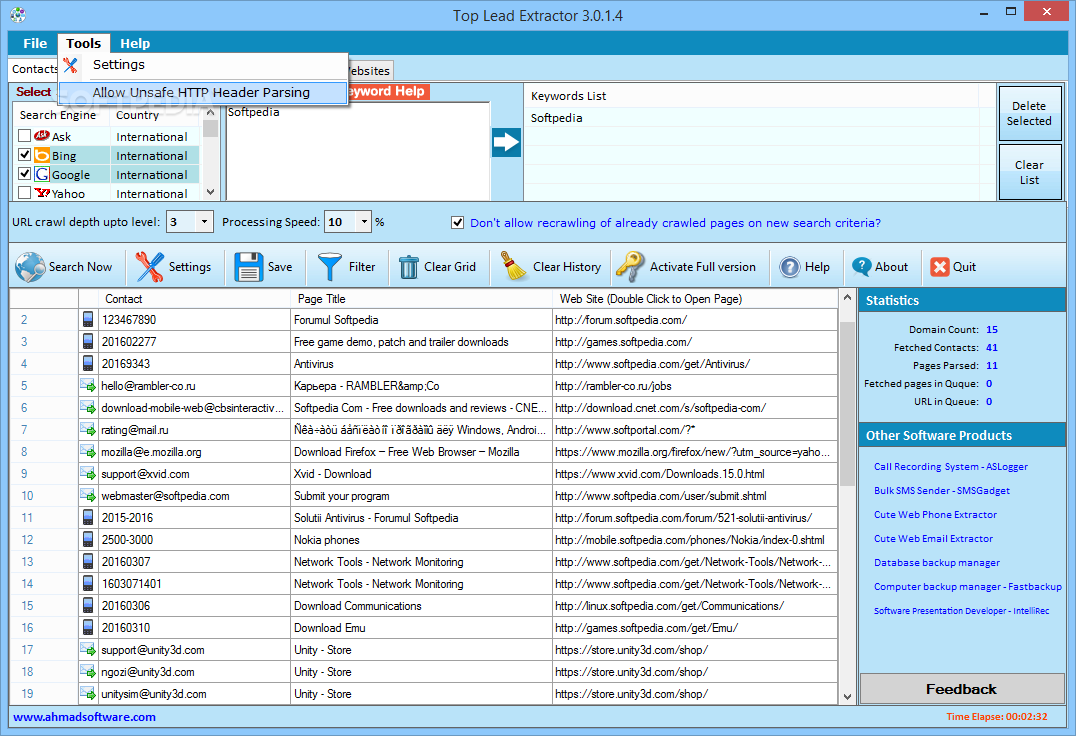Click the Ask search engine logo

(42, 136)
